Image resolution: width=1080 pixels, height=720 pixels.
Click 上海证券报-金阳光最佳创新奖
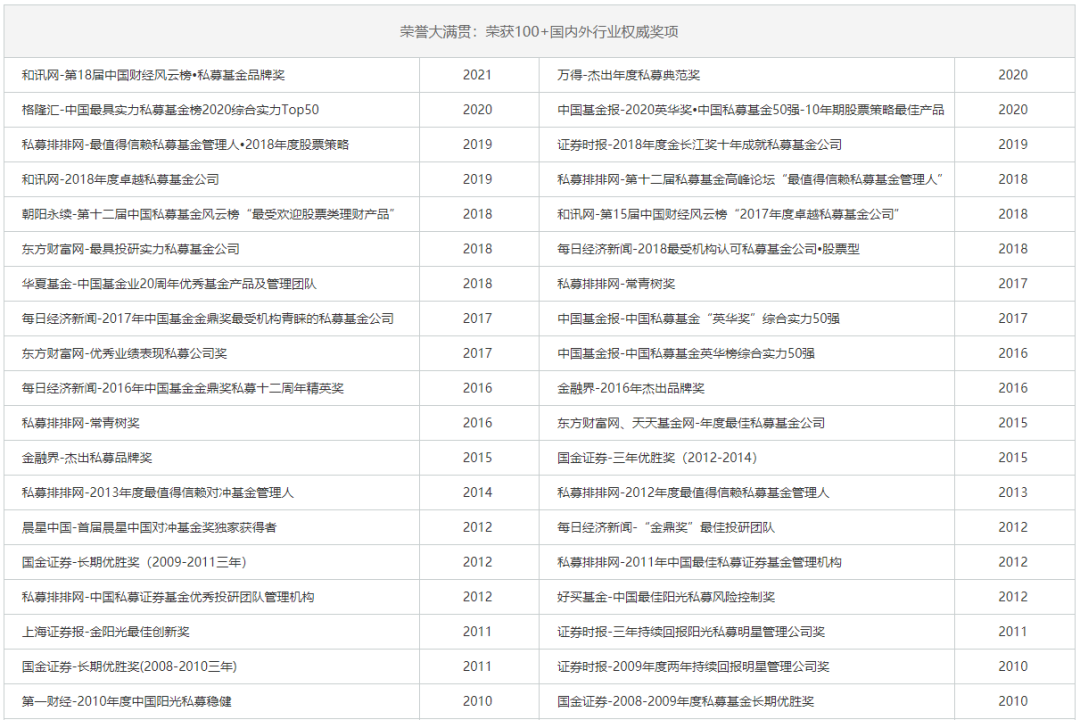click(105, 632)
